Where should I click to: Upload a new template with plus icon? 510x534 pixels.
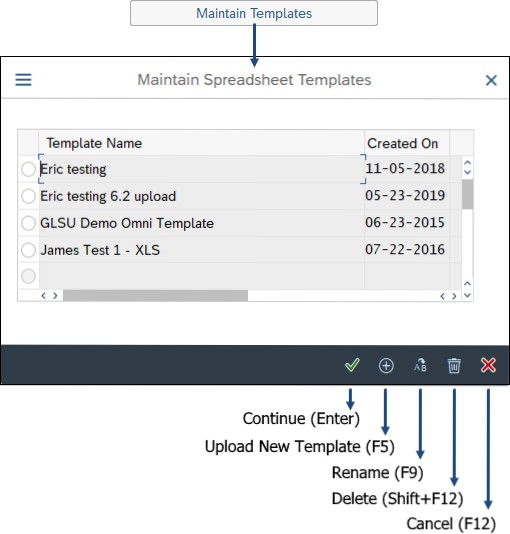point(386,365)
